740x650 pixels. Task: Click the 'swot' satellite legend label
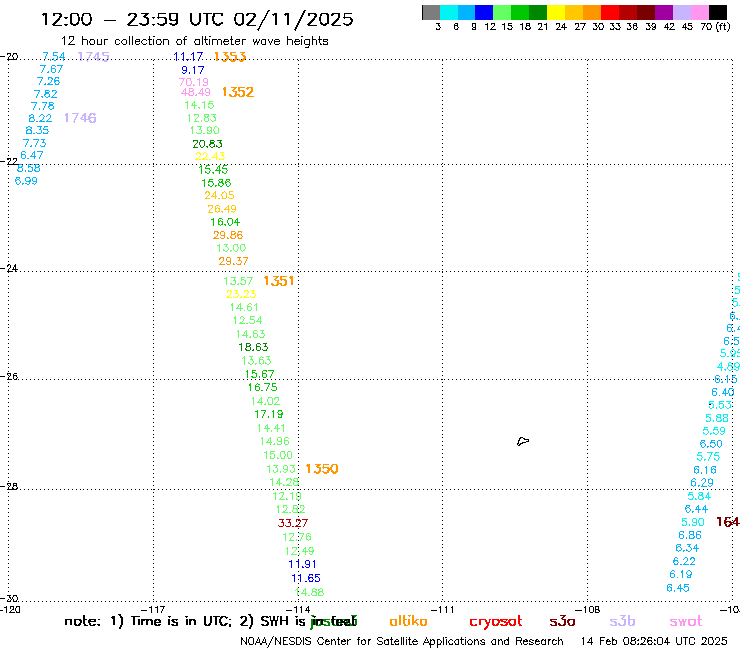pos(686,622)
